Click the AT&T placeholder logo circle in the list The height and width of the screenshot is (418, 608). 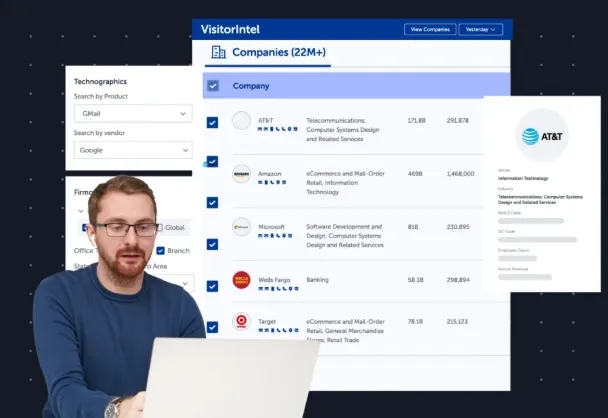pyautogui.click(x=241, y=121)
